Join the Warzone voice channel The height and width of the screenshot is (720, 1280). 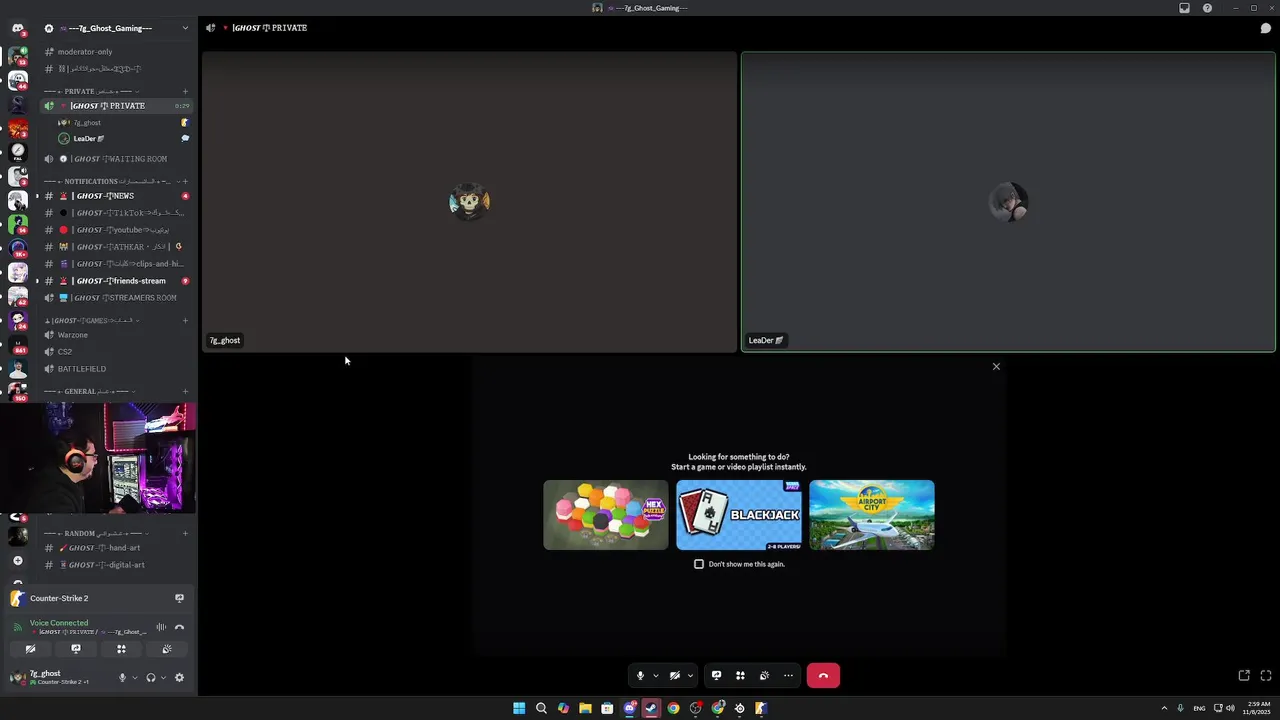coord(116,335)
